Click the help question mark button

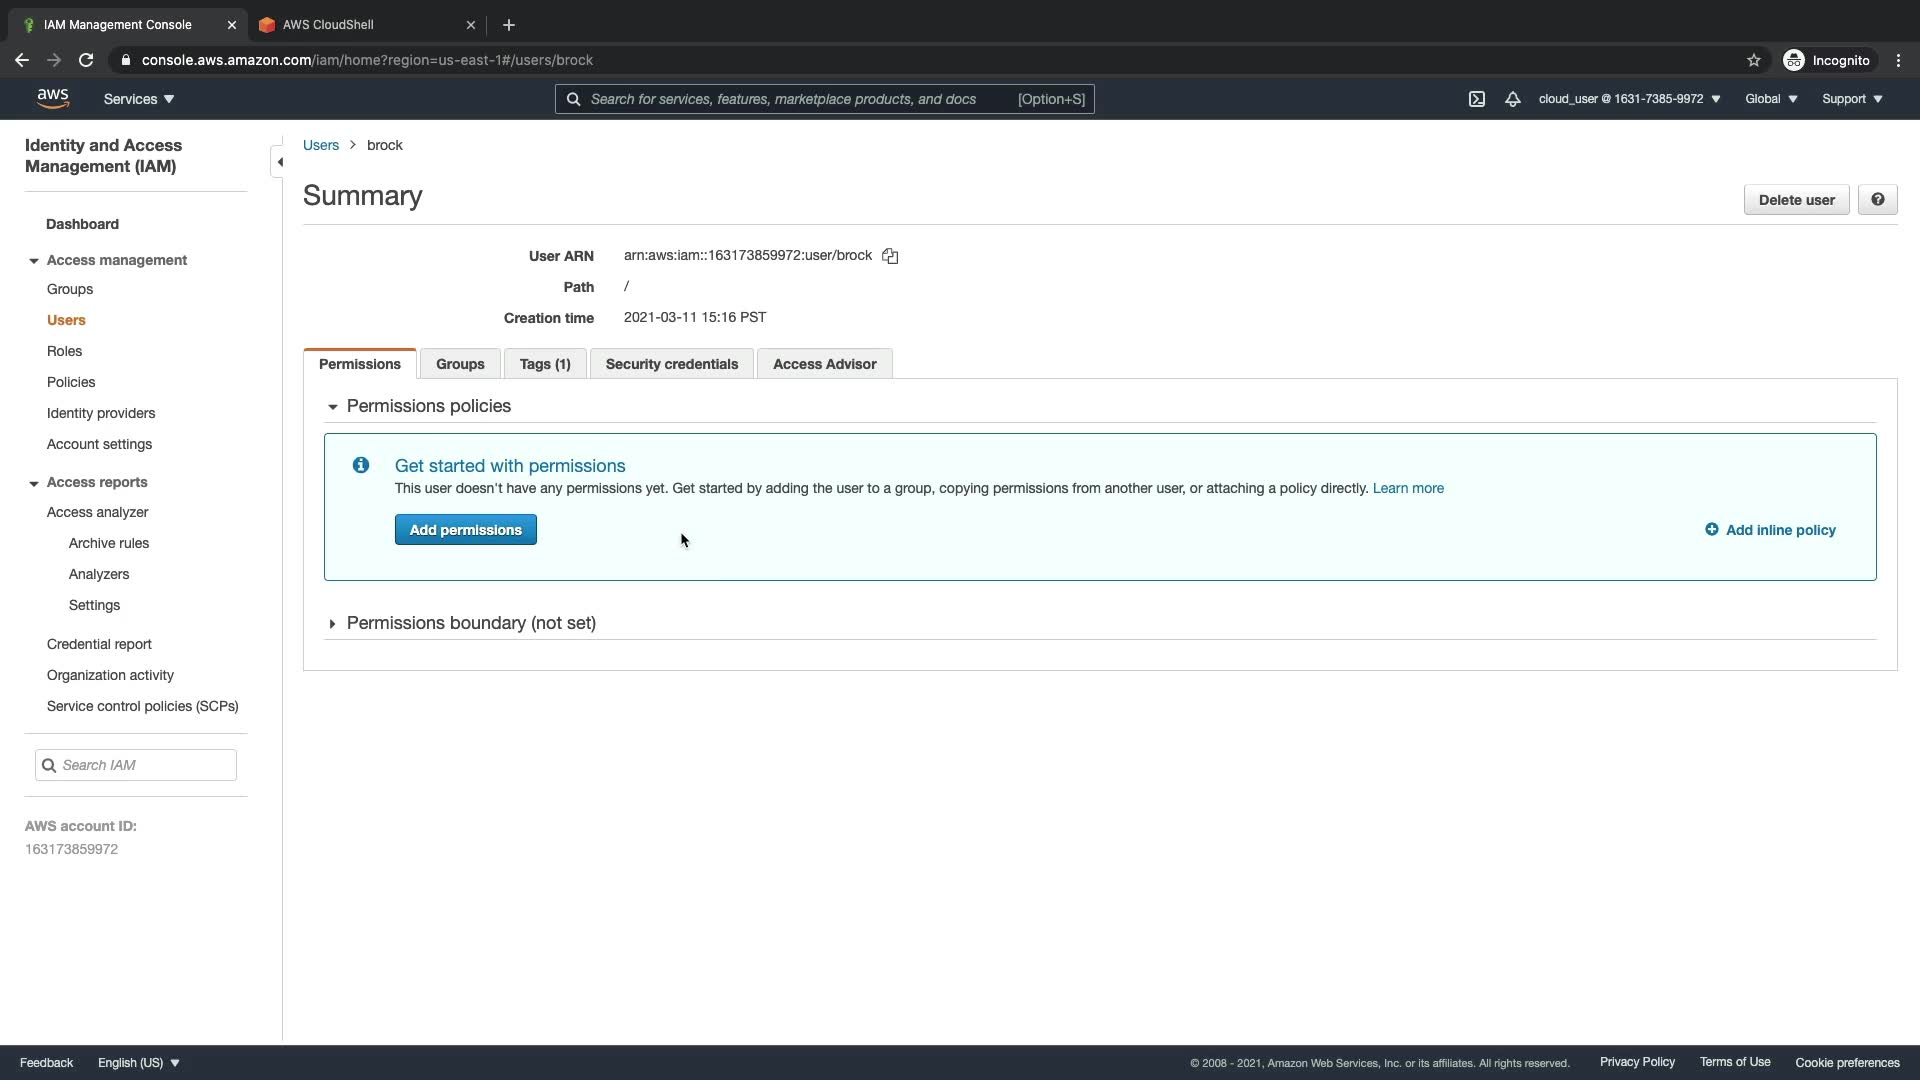[1877, 200]
